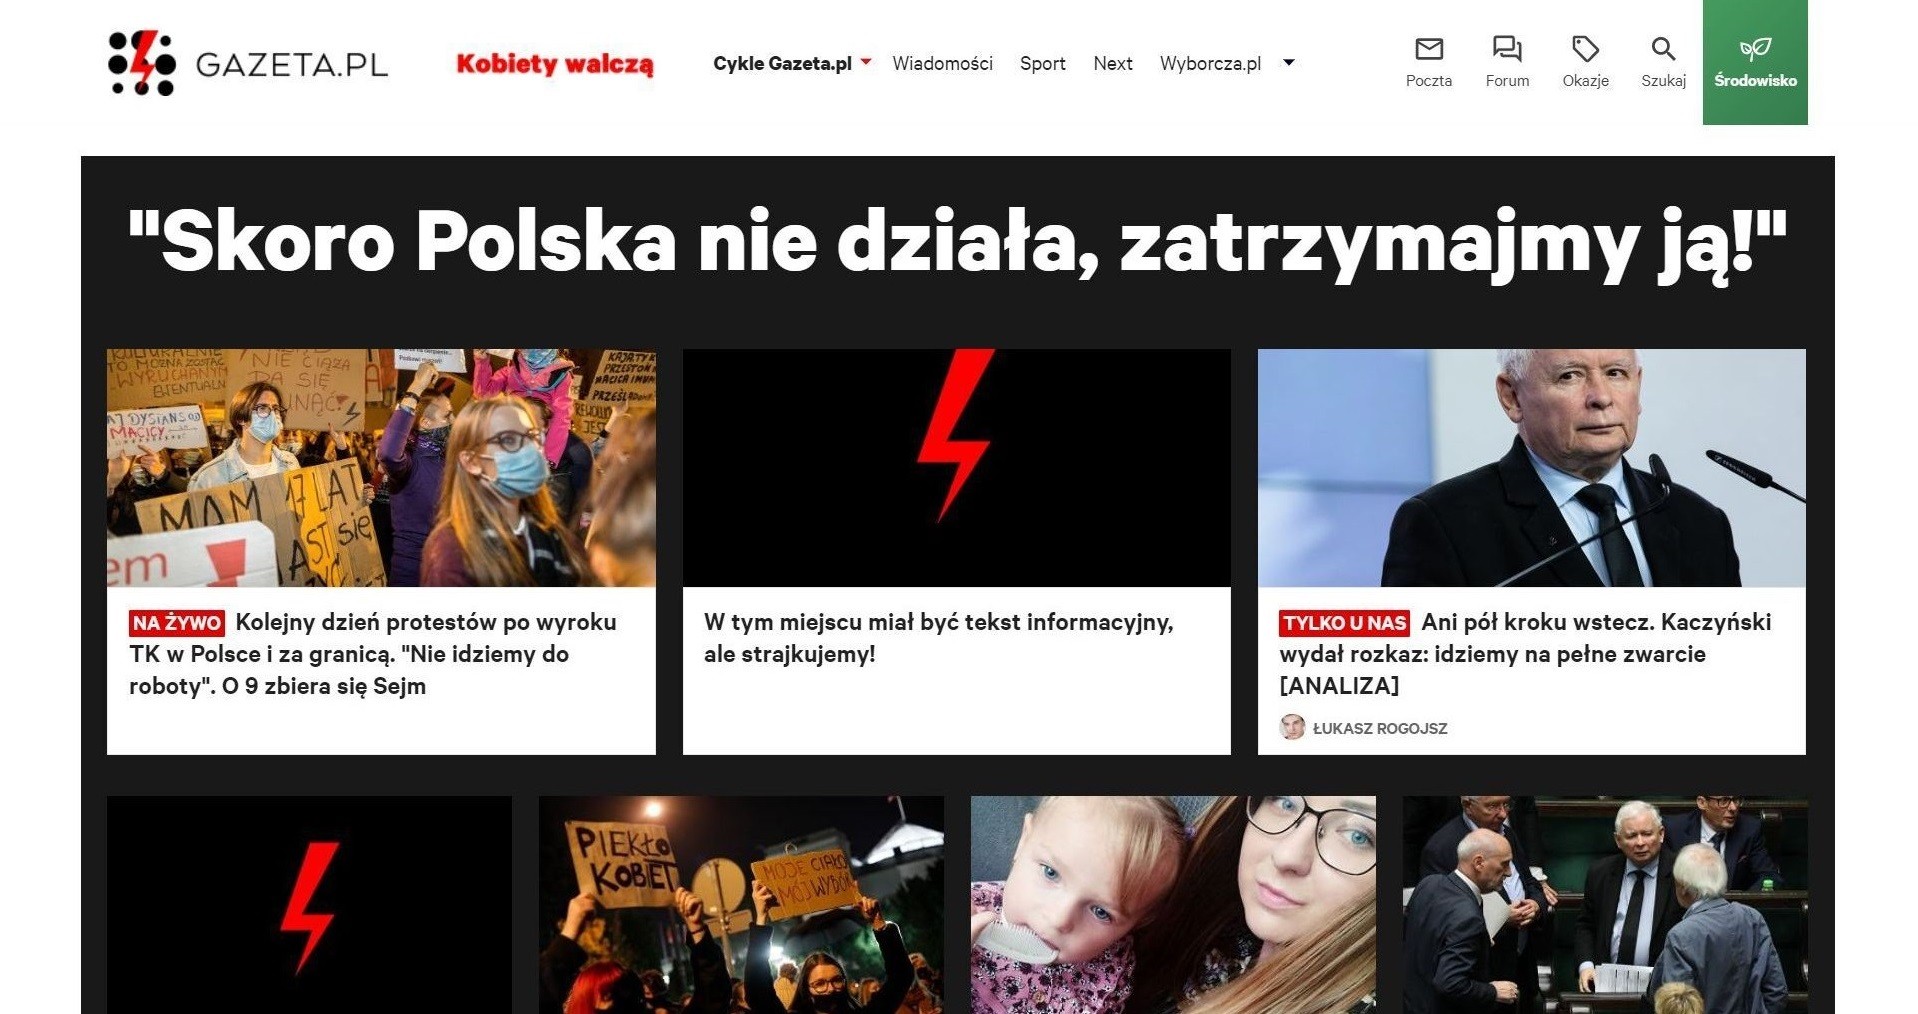The image size is (1918, 1014).
Task: Open the Wiadomości menu item
Action: pyautogui.click(x=942, y=63)
